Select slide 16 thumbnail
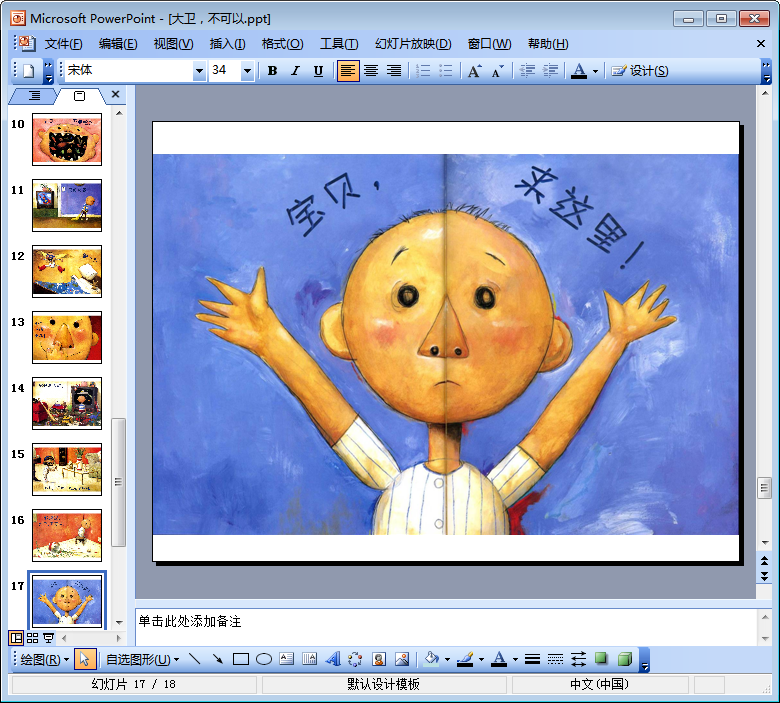This screenshot has width=780, height=703. click(x=67, y=535)
